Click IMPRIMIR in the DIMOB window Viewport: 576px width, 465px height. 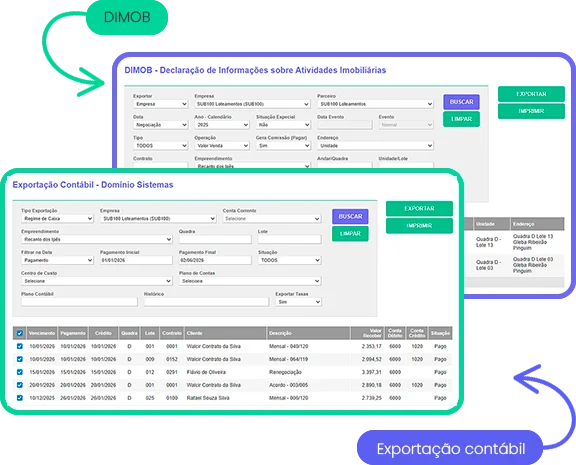click(531, 111)
